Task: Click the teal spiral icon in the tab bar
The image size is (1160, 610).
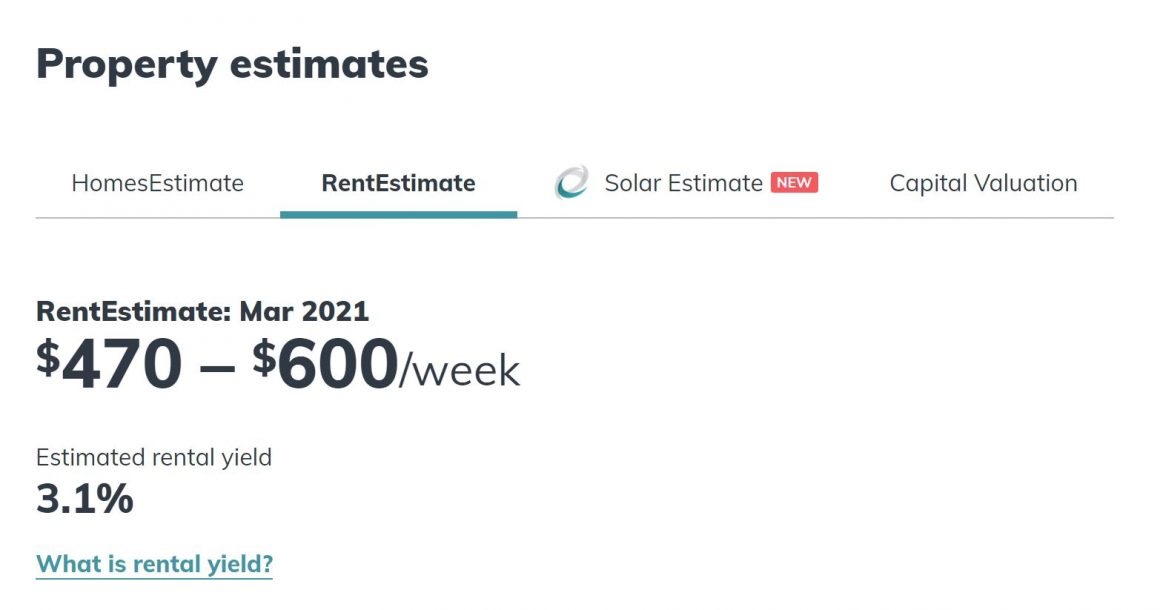Action: click(570, 183)
